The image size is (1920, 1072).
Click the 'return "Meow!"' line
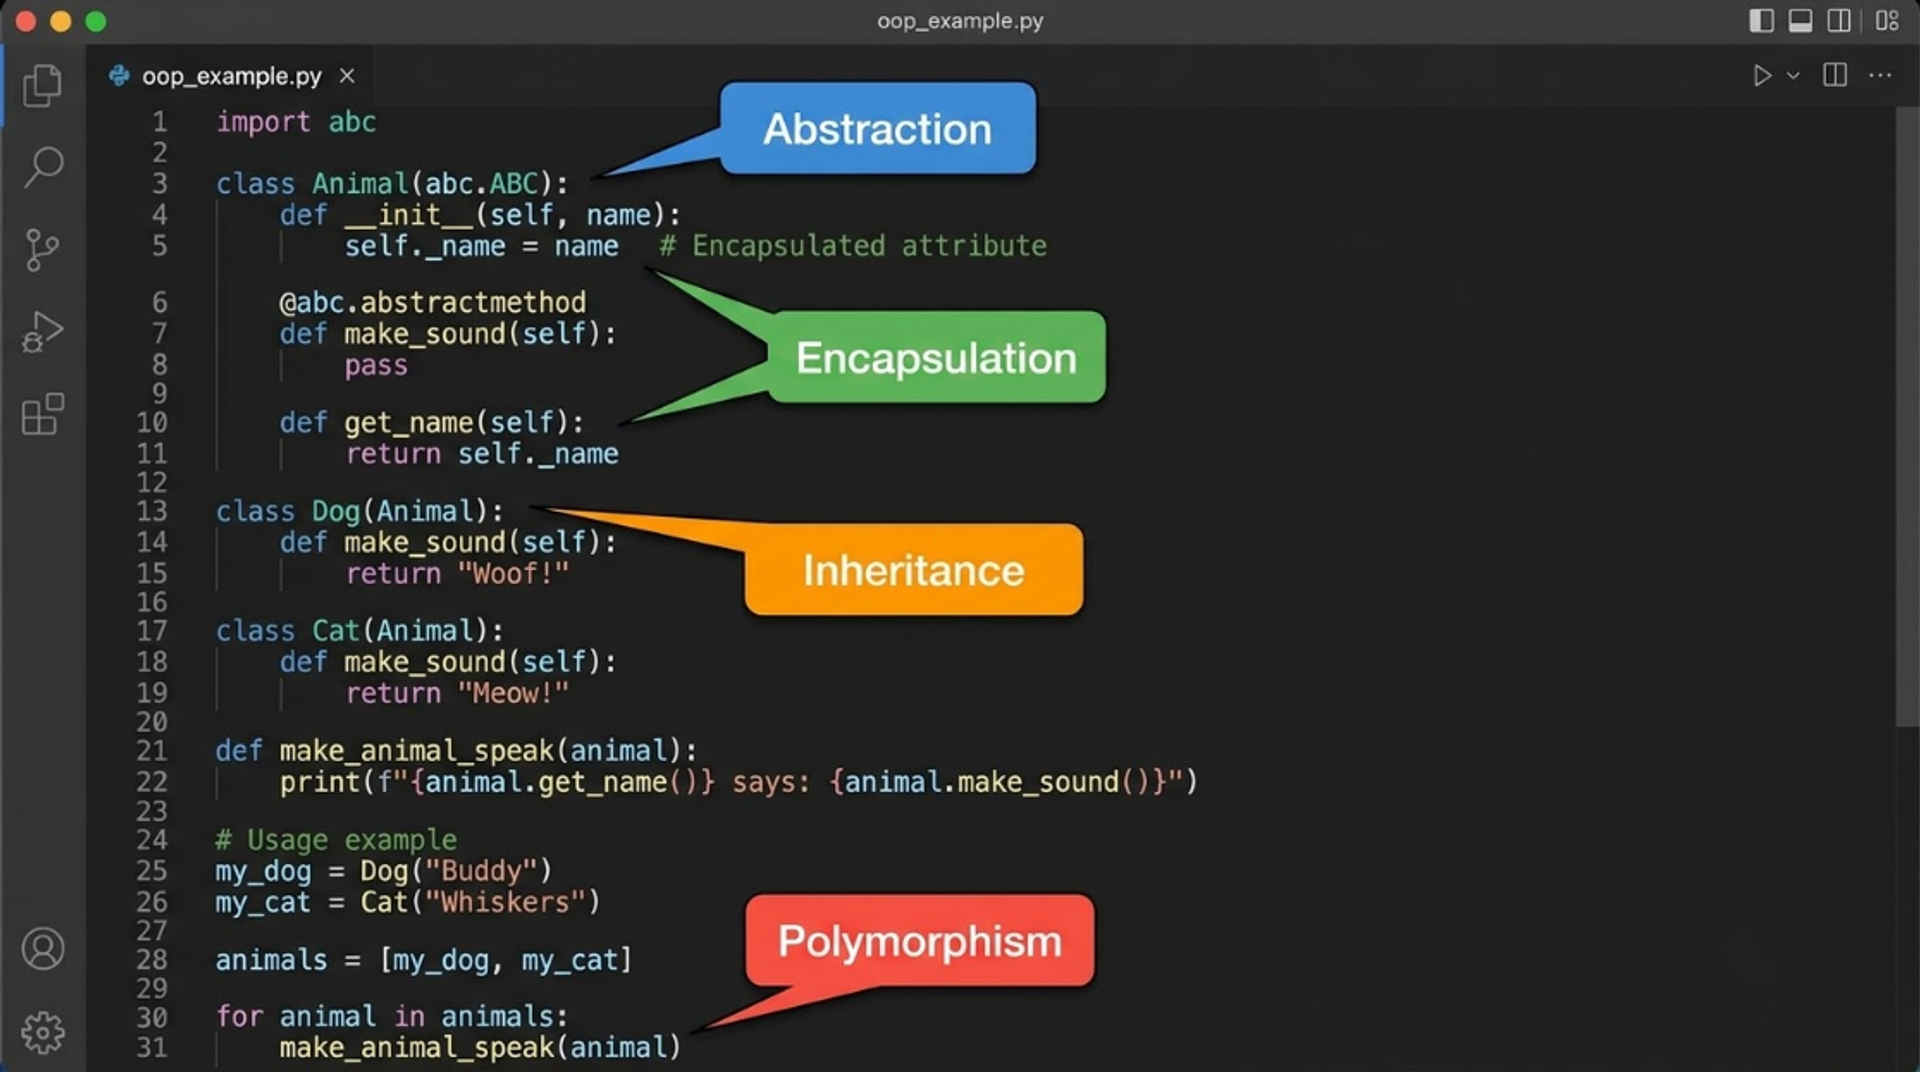click(457, 693)
